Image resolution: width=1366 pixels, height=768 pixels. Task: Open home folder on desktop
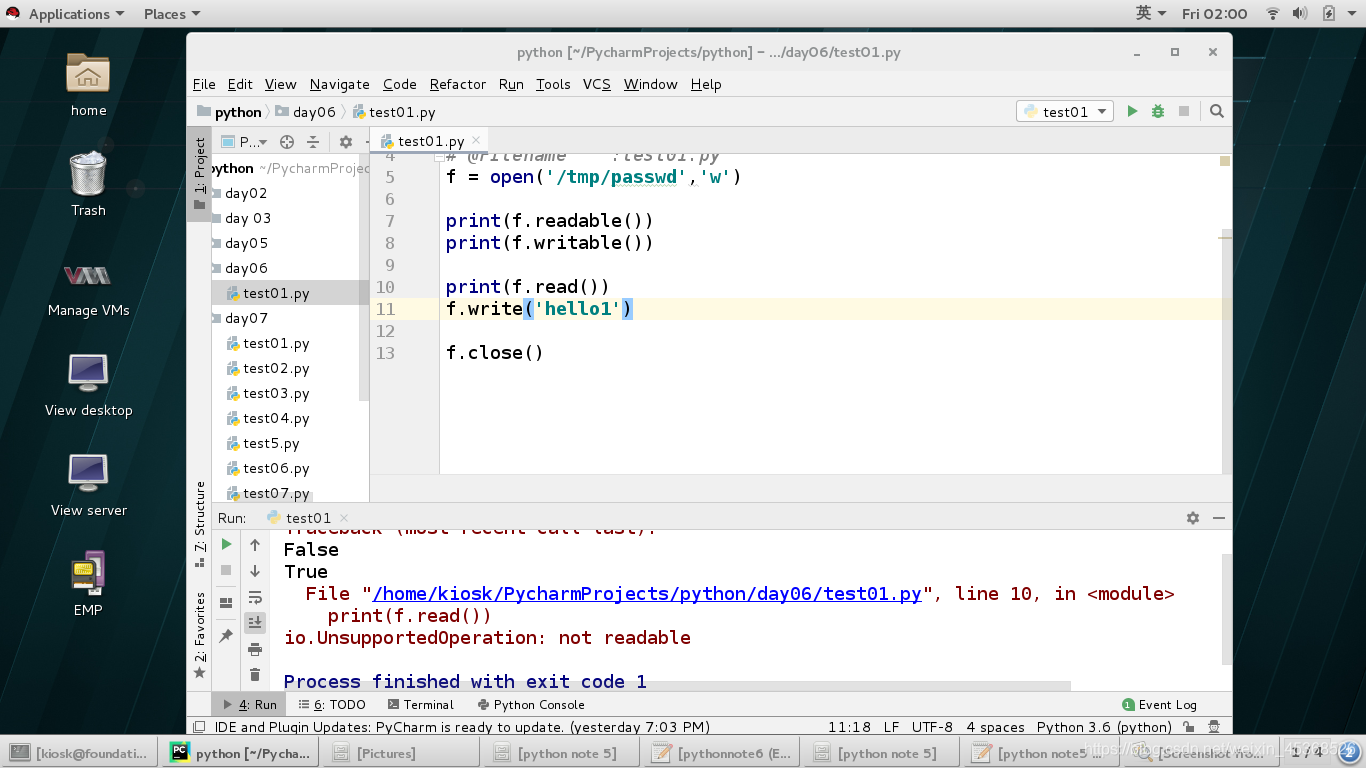click(x=88, y=83)
